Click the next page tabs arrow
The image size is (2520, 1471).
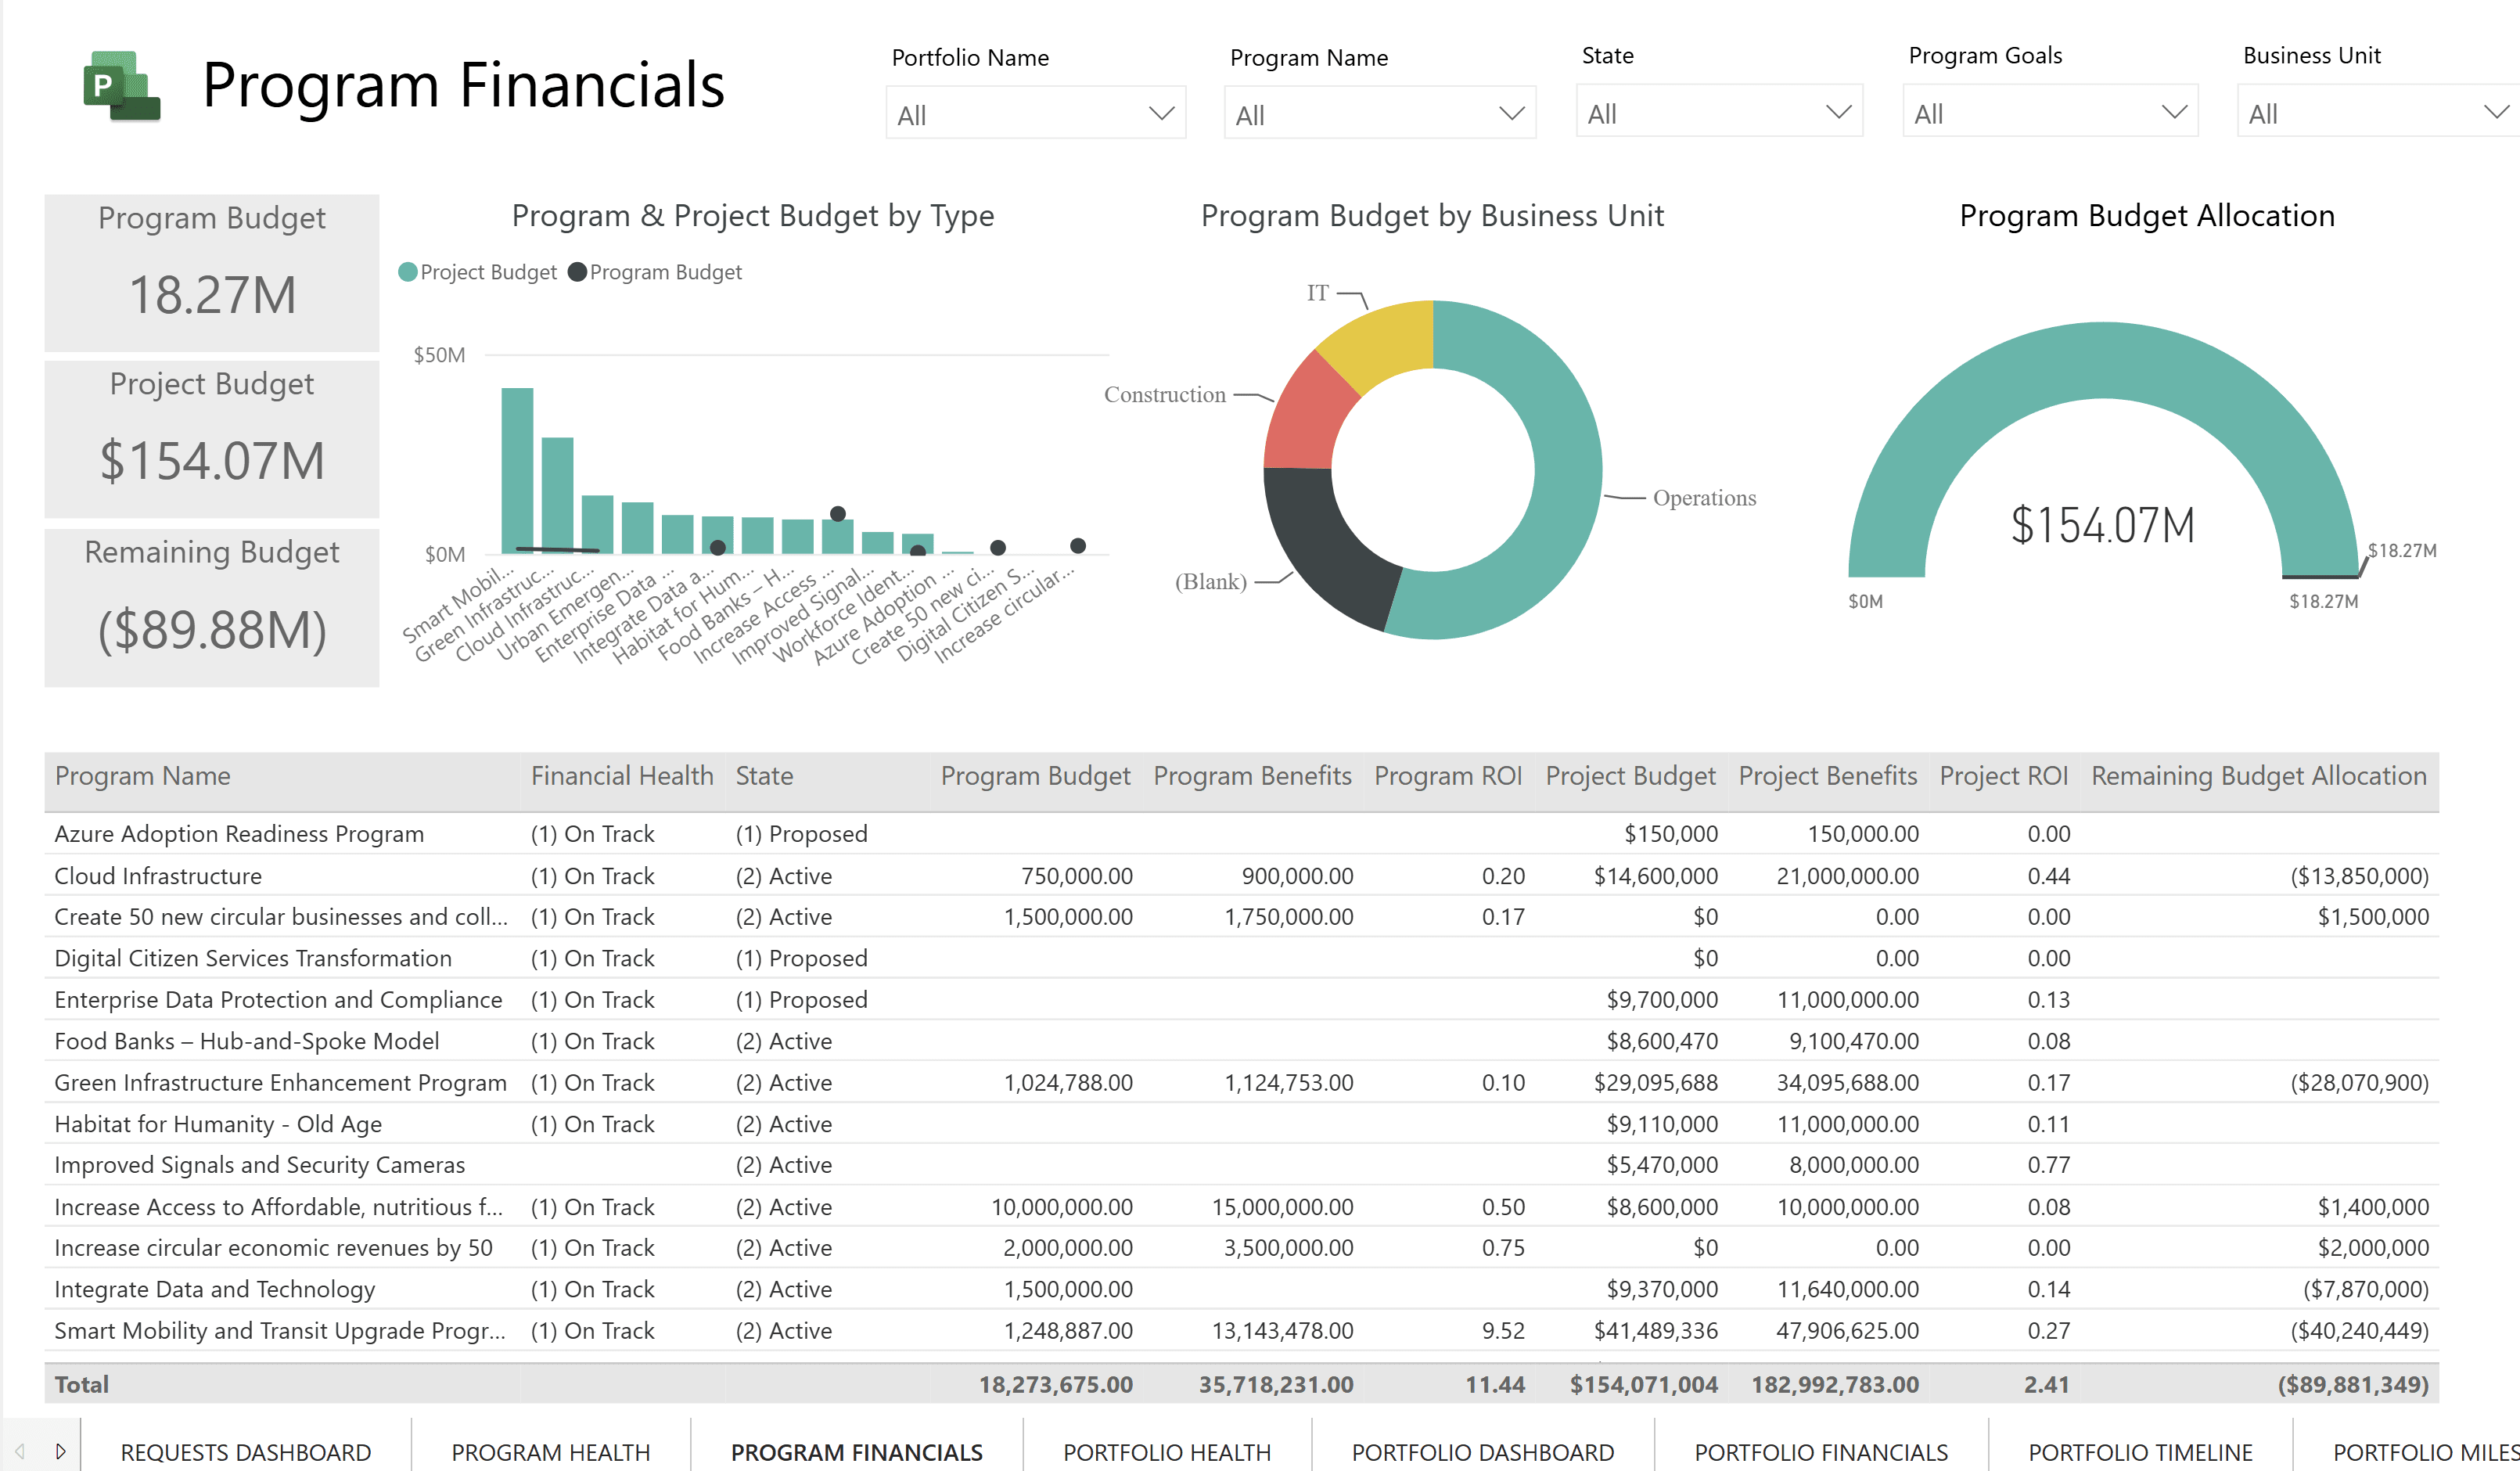coord(60,1451)
